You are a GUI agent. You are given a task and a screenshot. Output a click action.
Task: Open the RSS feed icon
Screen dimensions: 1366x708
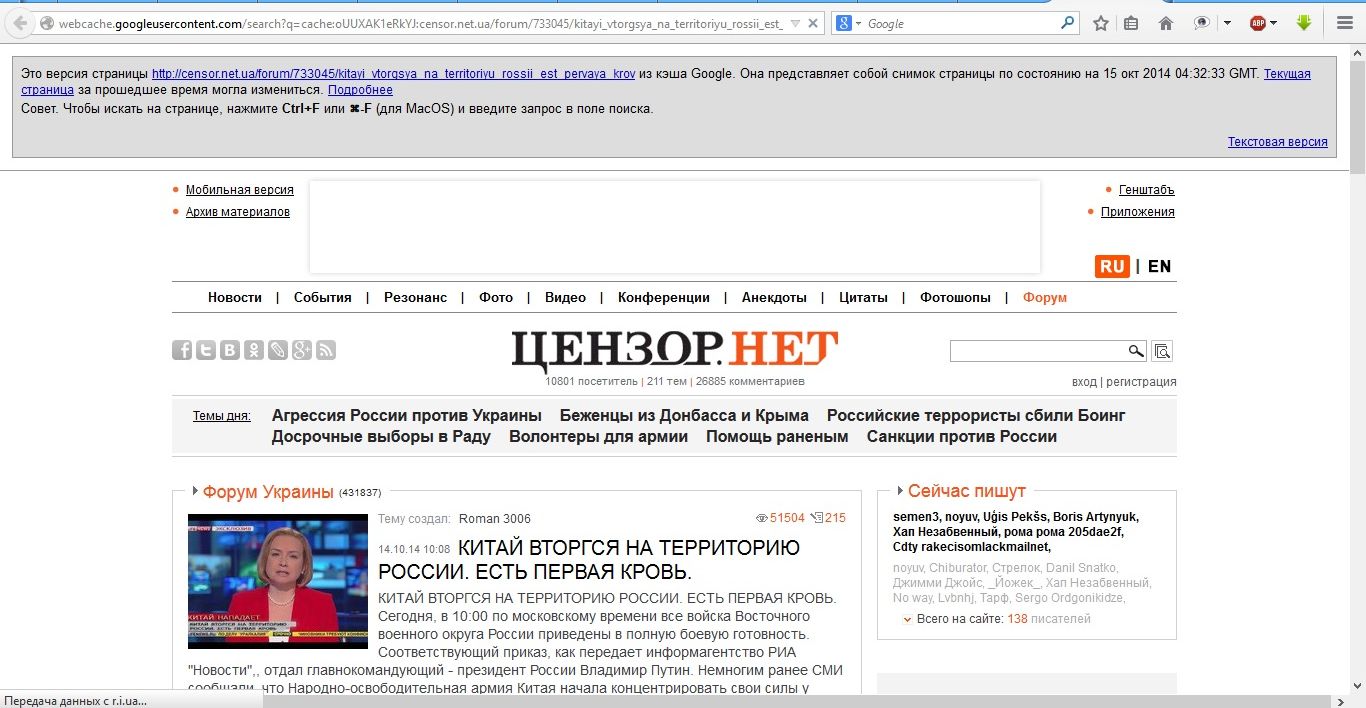point(326,350)
